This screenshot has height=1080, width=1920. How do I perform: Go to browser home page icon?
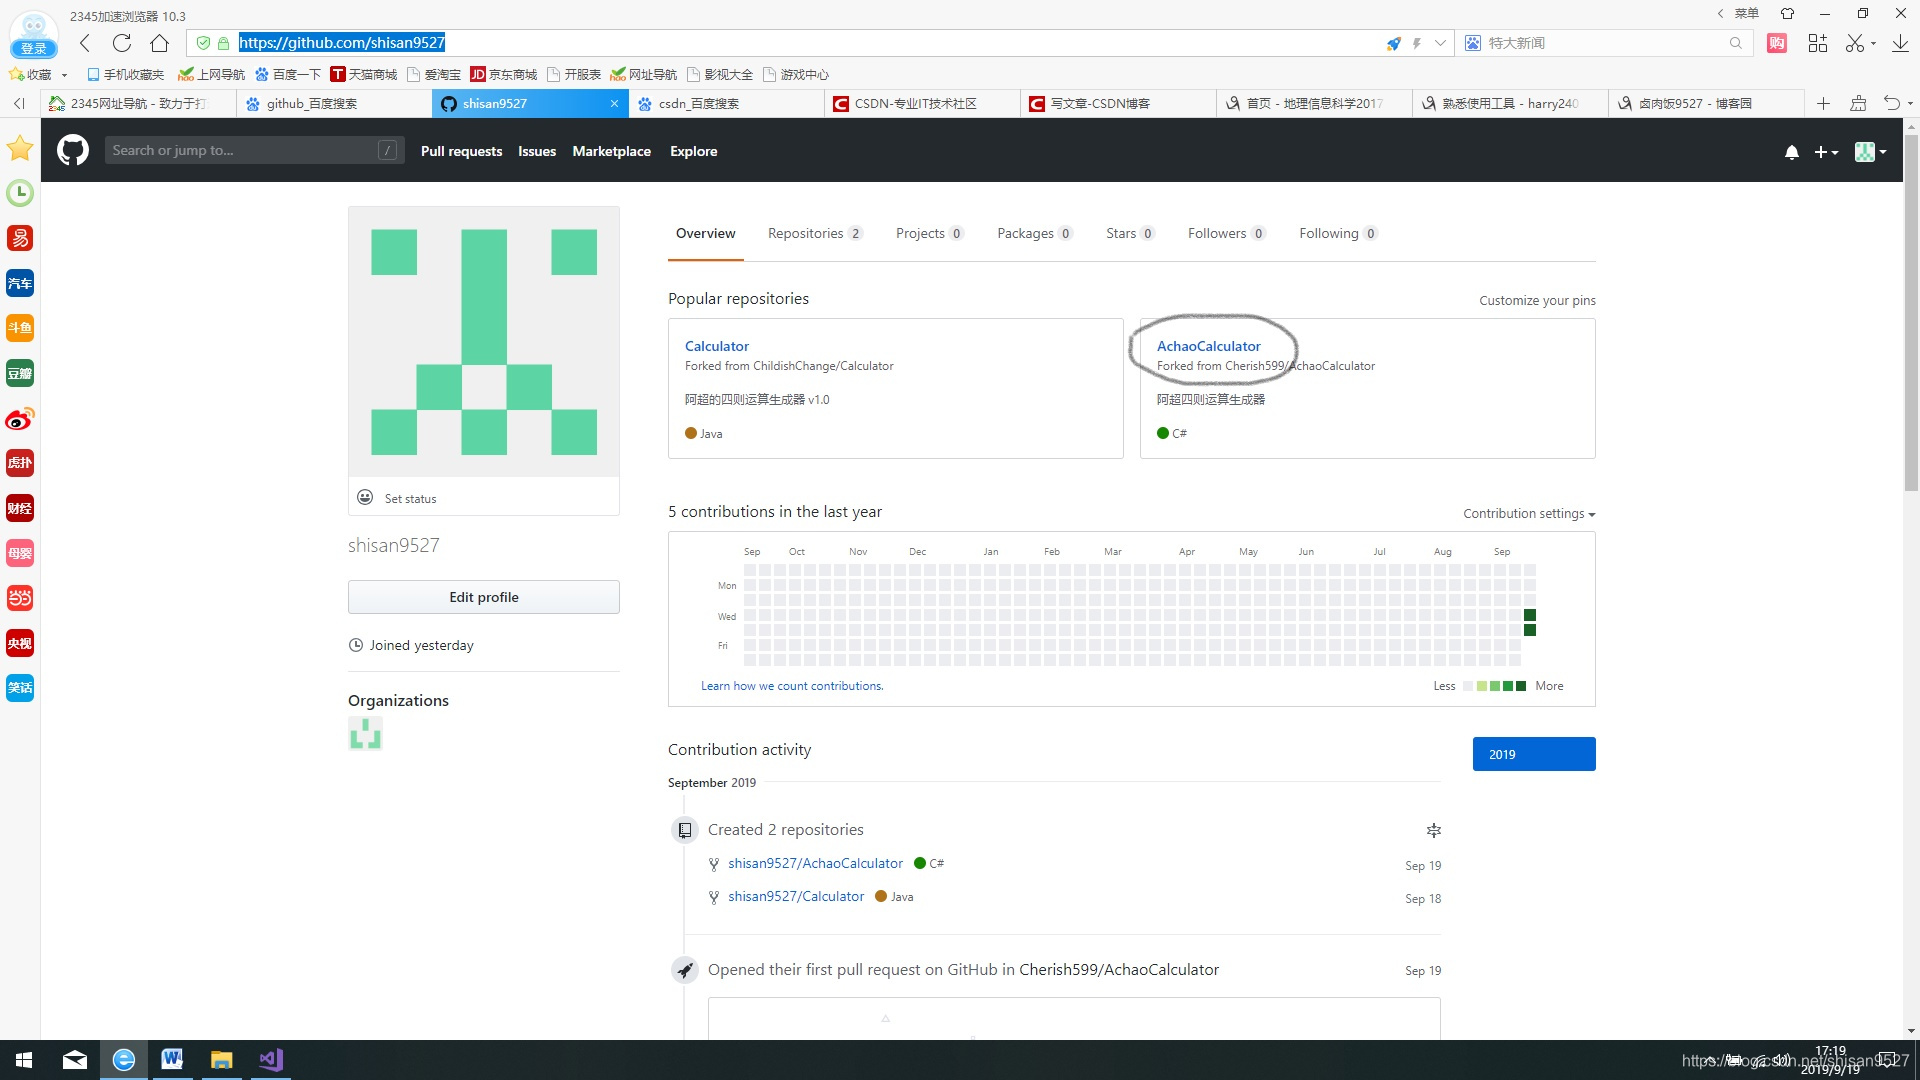pyautogui.click(x=159, y=43)
